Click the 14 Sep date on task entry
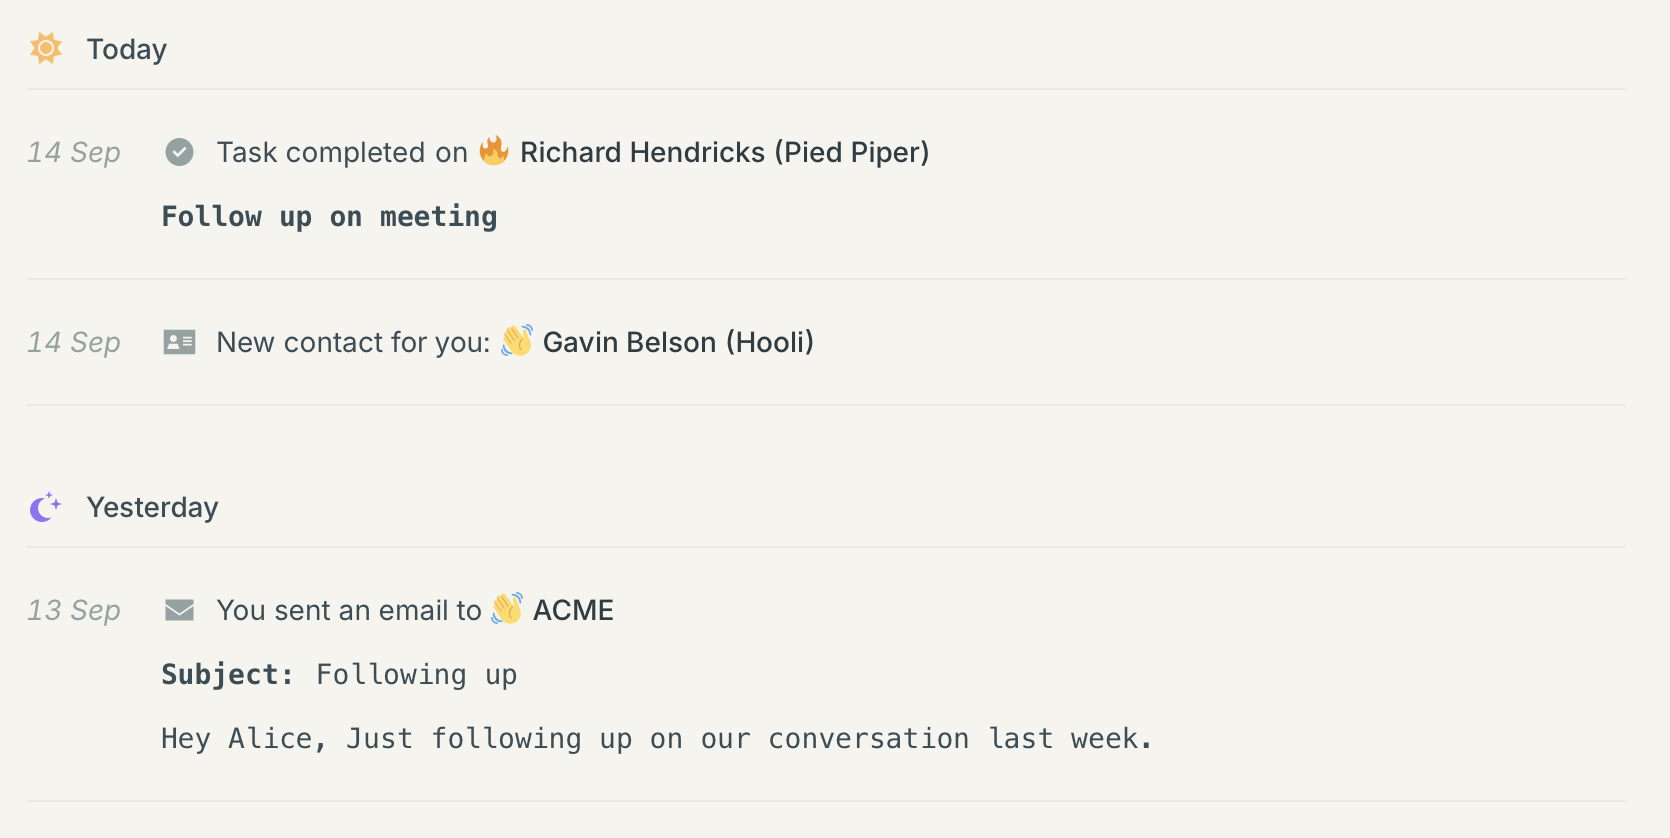The height and width of the screenshot is (838, 1670). [74, 152]
